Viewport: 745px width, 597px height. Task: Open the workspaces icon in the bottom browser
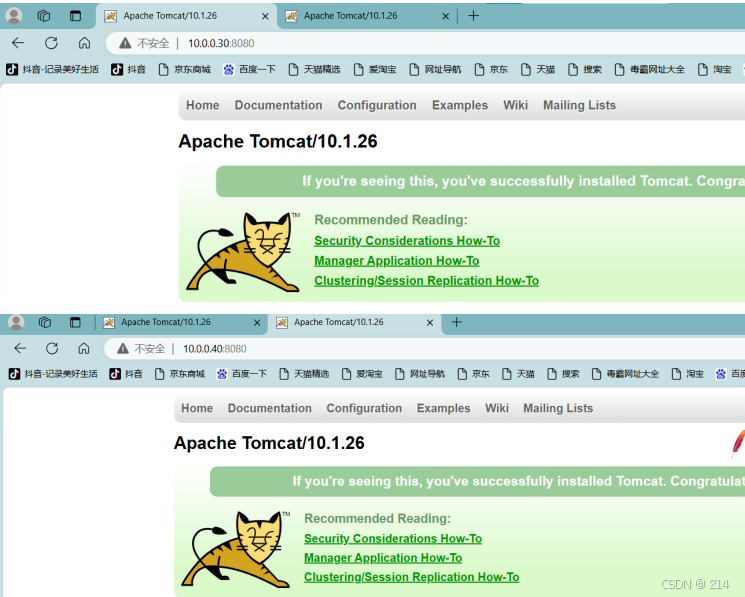coord(45,322)
